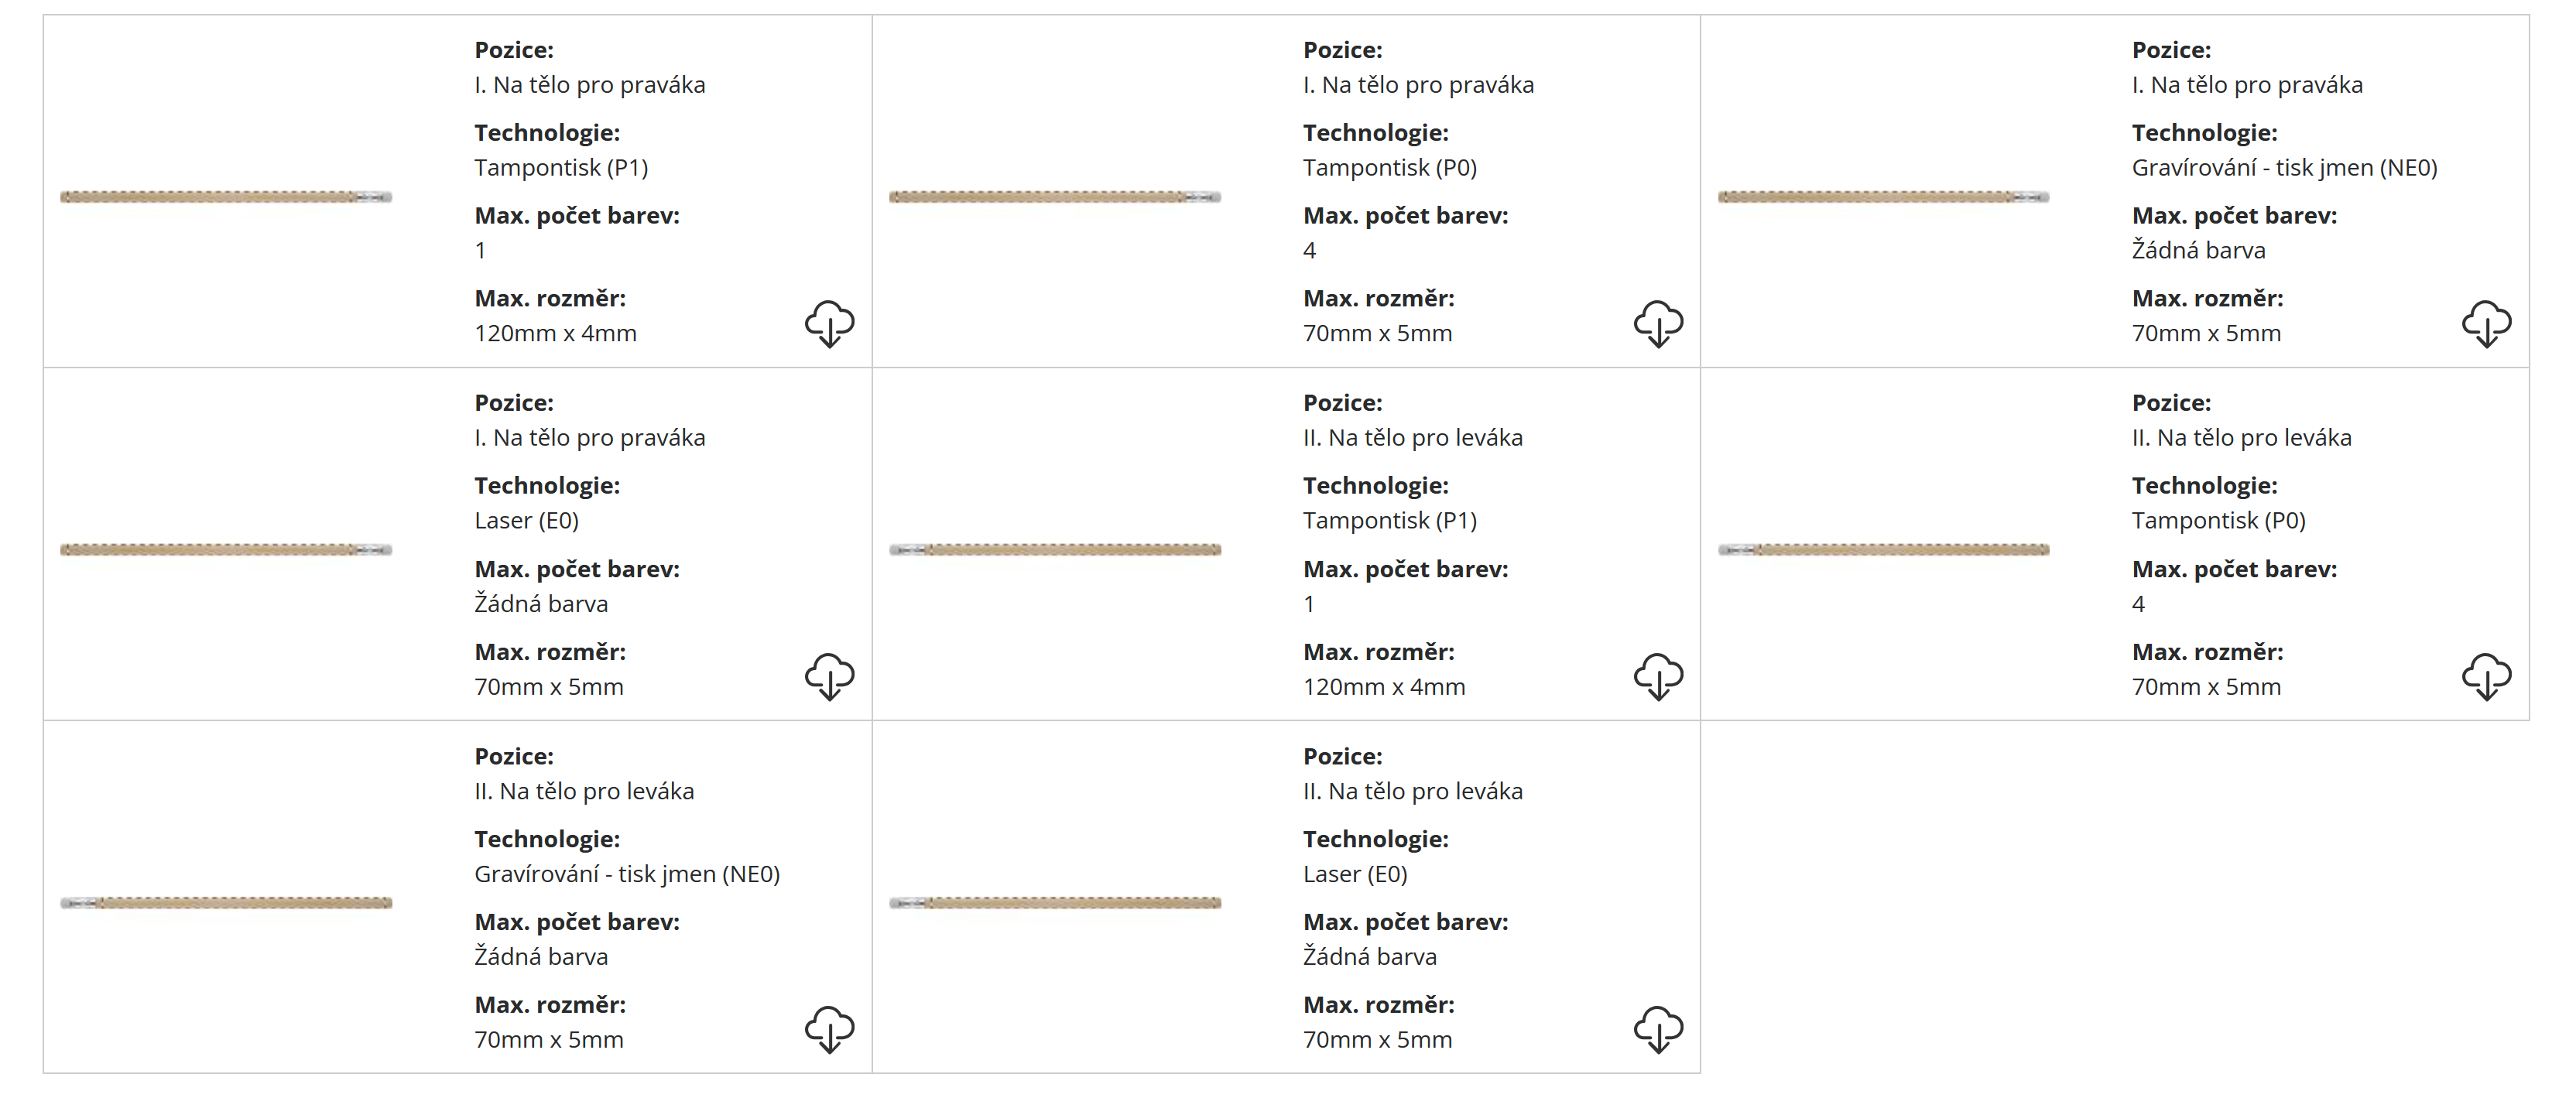
Task: Download left-handed Laser (E0) template
Action: click(1658, 1029)
